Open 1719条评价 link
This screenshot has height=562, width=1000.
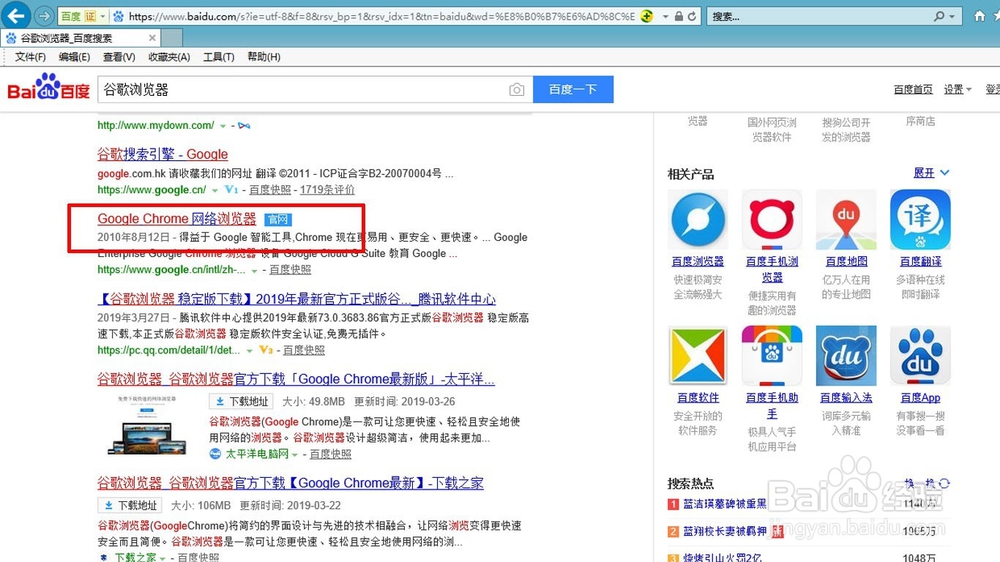click(327, 189)
